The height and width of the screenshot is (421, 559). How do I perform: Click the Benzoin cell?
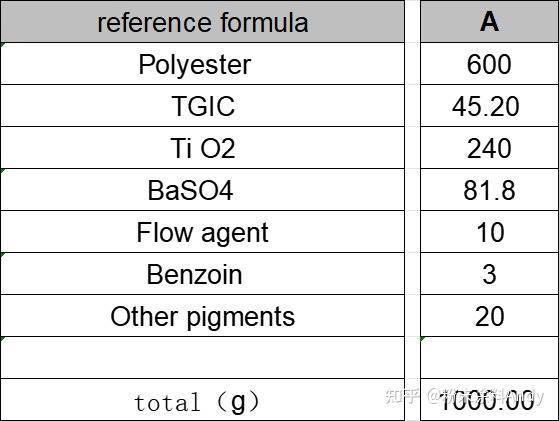(x=202, y=274)
